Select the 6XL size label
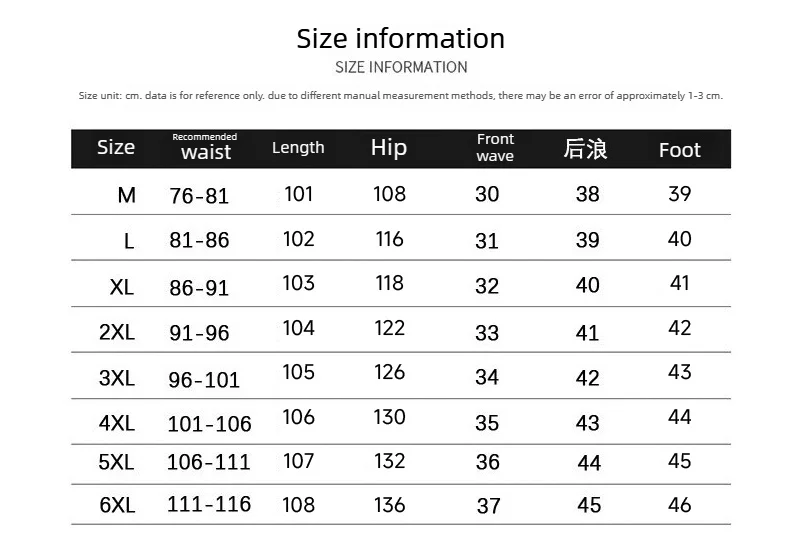Screen dimensions: 790x540 pyautogui.click(x=117, y=505)
